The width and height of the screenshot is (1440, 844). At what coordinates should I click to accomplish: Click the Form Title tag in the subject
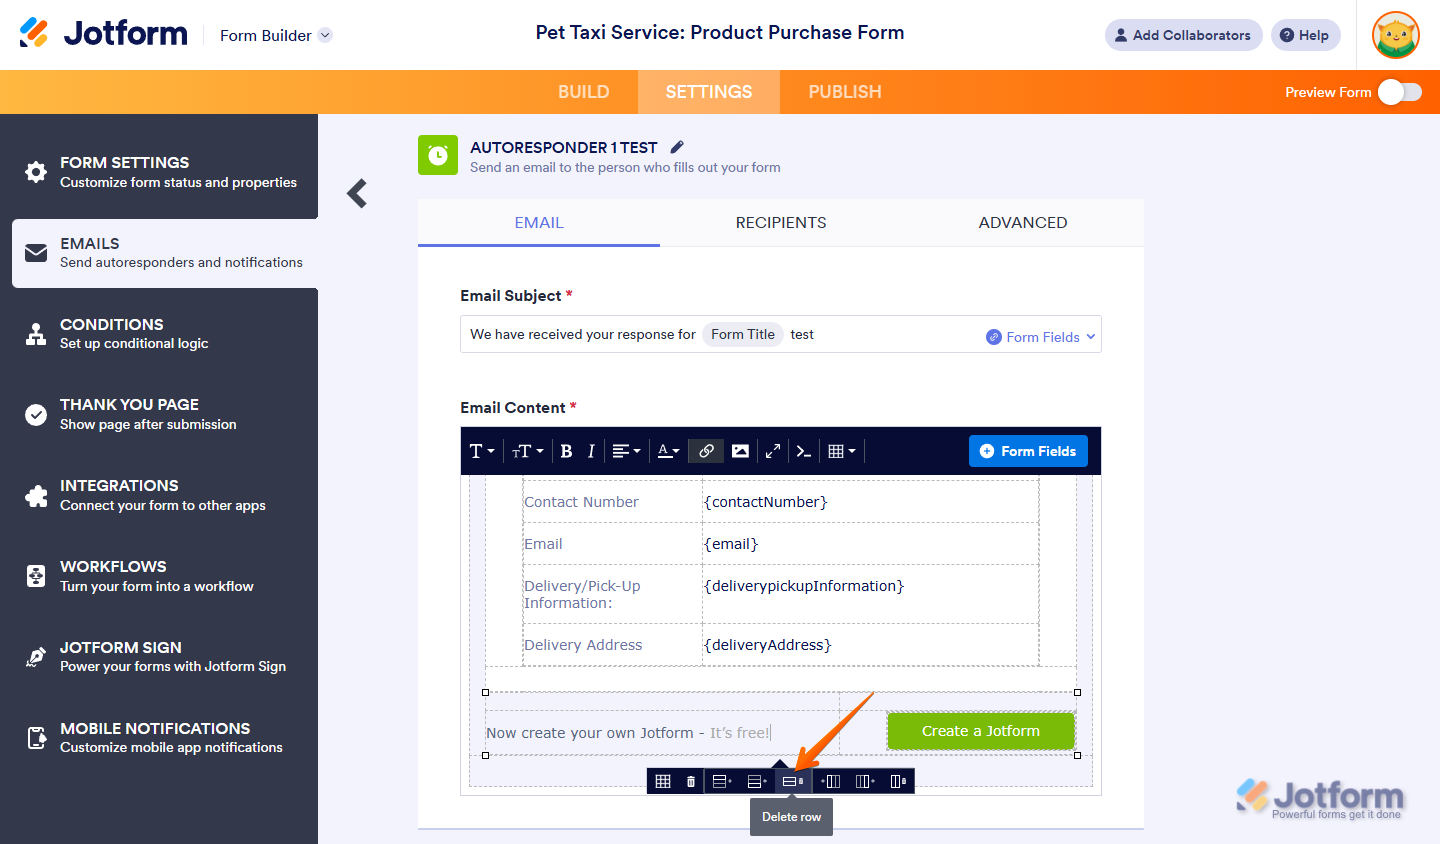click(x=743, y=335)
